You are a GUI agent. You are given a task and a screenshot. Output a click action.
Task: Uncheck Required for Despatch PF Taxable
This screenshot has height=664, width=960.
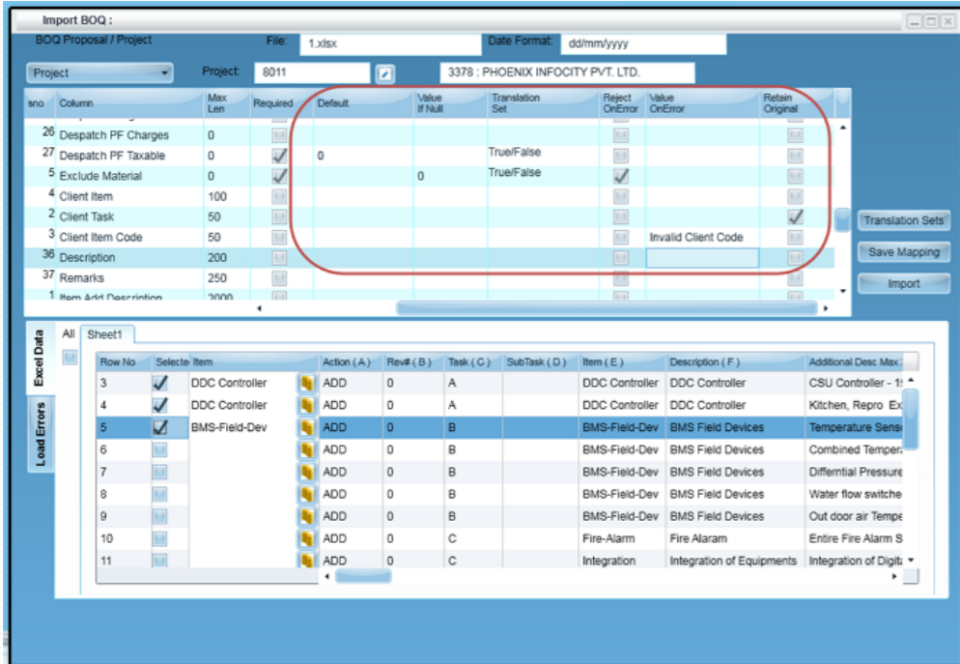click(x=279, y=155)
